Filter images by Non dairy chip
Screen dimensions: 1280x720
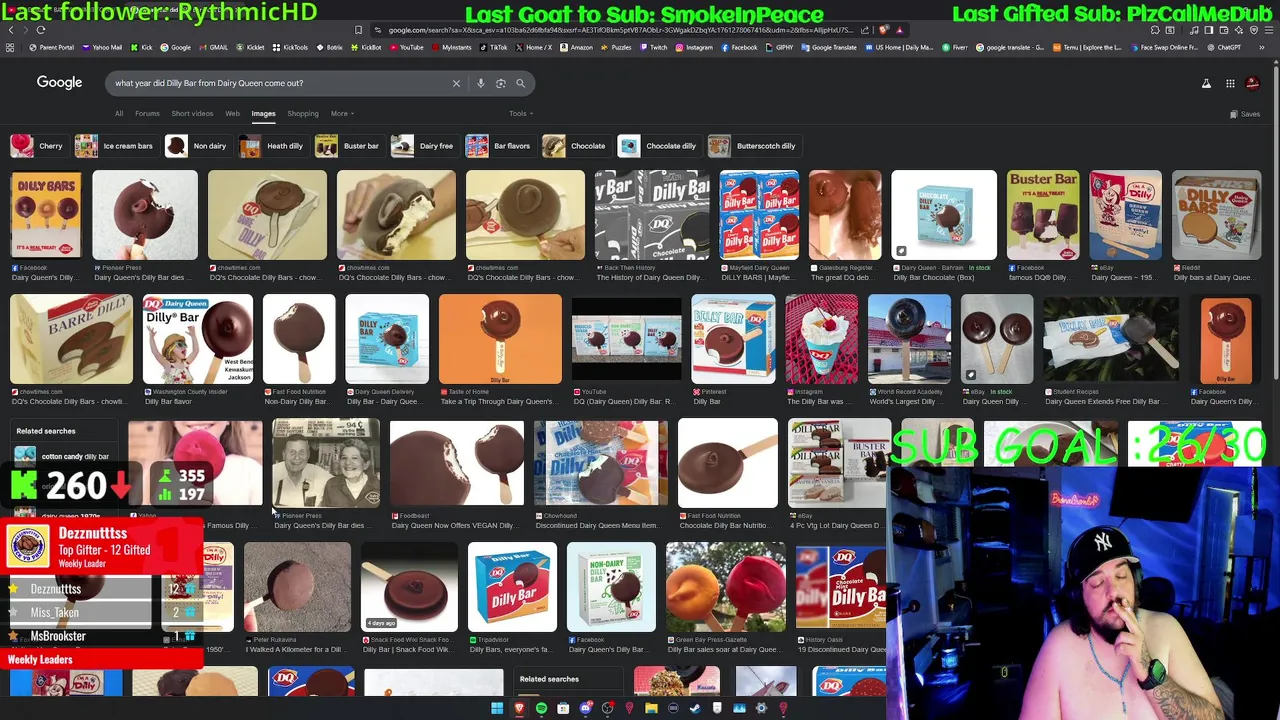pyautogui.click(x=197, y=146)
